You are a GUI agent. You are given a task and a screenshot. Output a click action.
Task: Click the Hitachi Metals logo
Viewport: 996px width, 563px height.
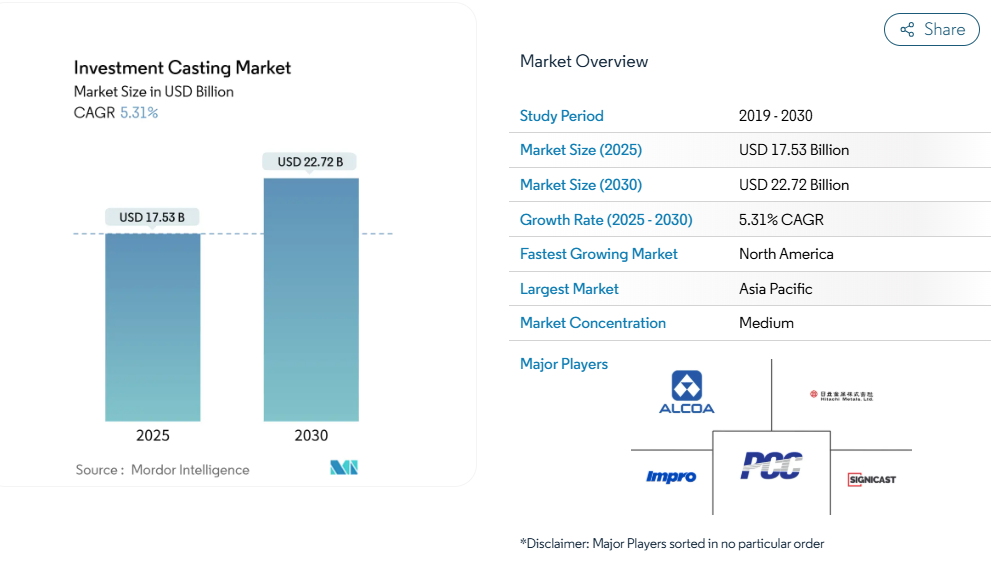840,395
